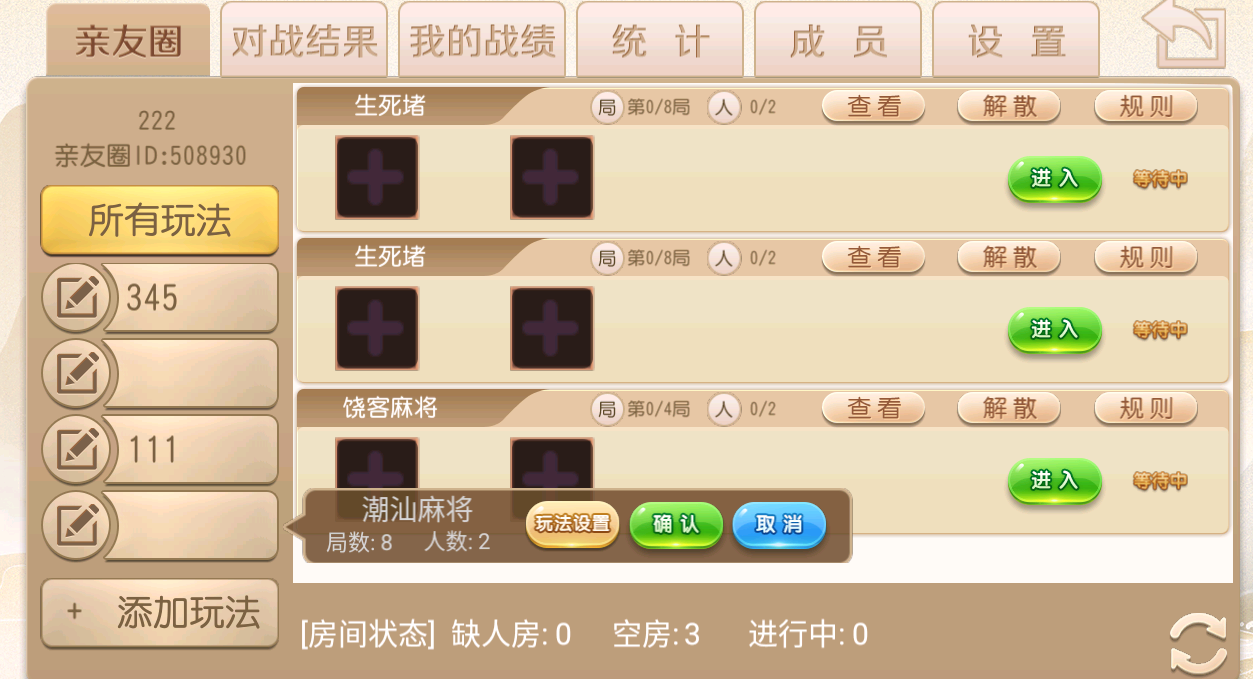This screenshot has height=679, width=1253.
Task: Click first plus seat in the 饶客麻将 room
Action: coord(377,465)
